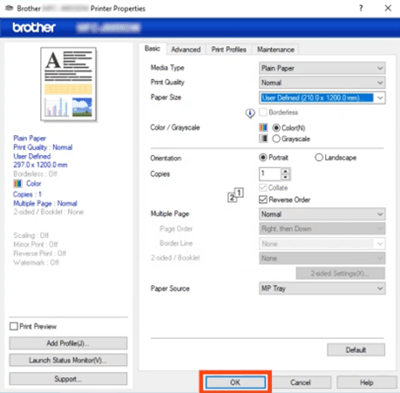Select the Grayscale radio button

point(276,139)
